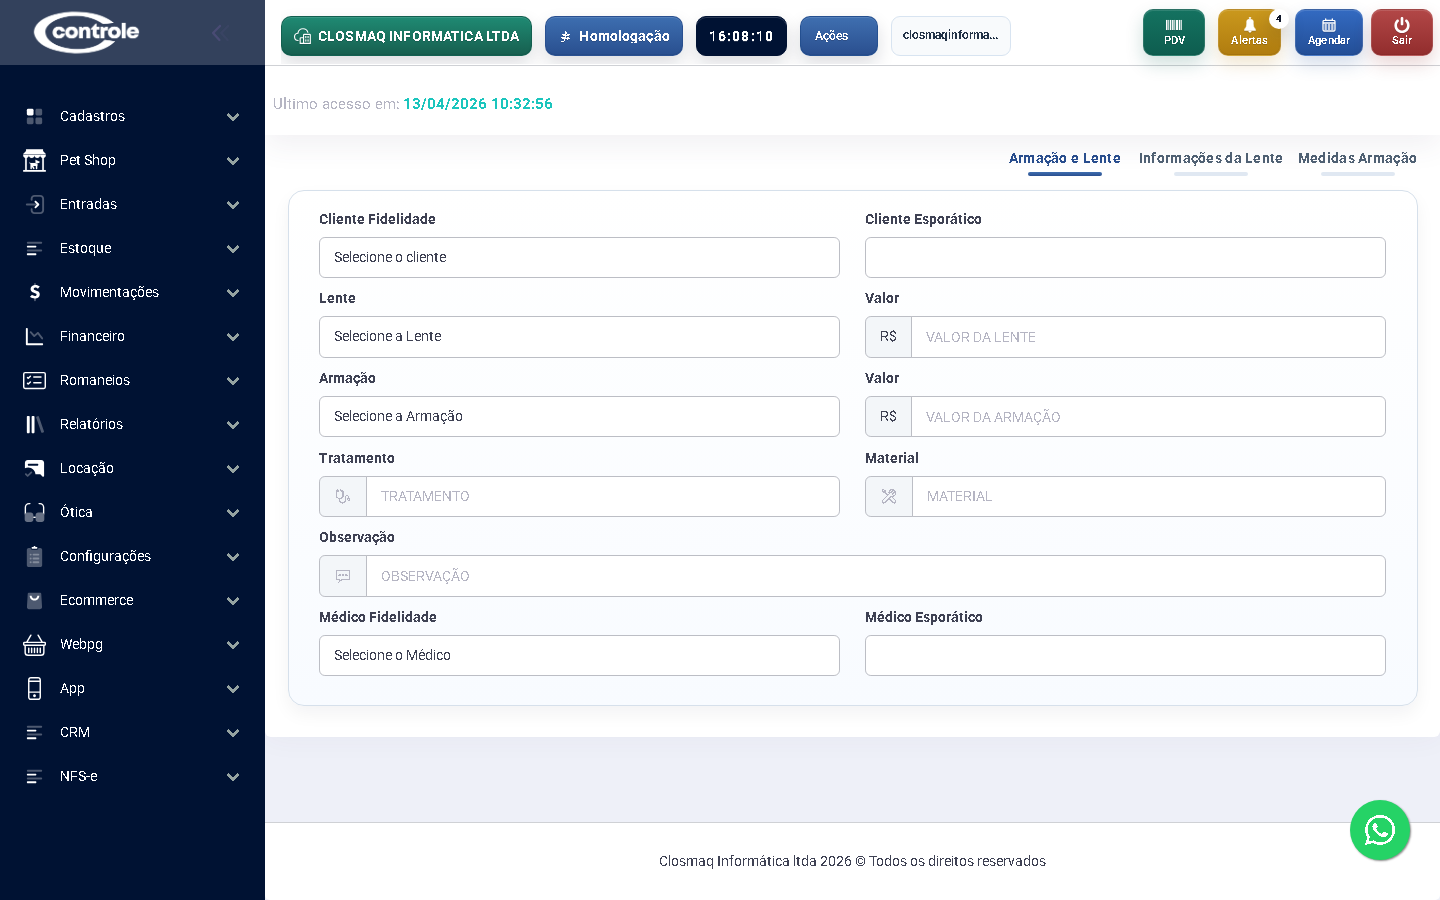This screenshot has height=900, width=1440.
Task: Click the Pet Shop store icon
Action: (x=35, y=160)
